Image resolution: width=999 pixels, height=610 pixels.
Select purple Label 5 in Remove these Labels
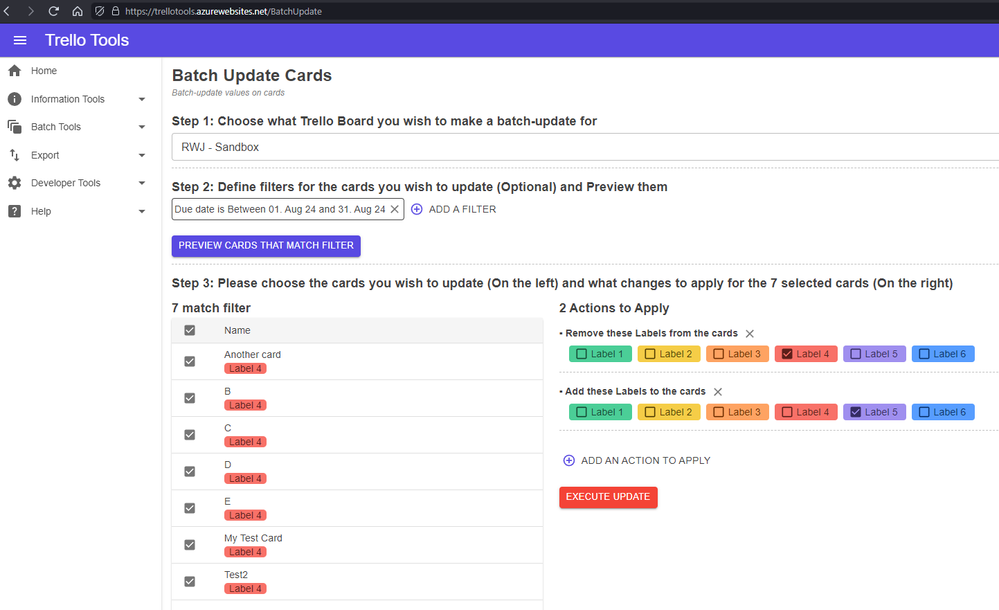[874, 354]
